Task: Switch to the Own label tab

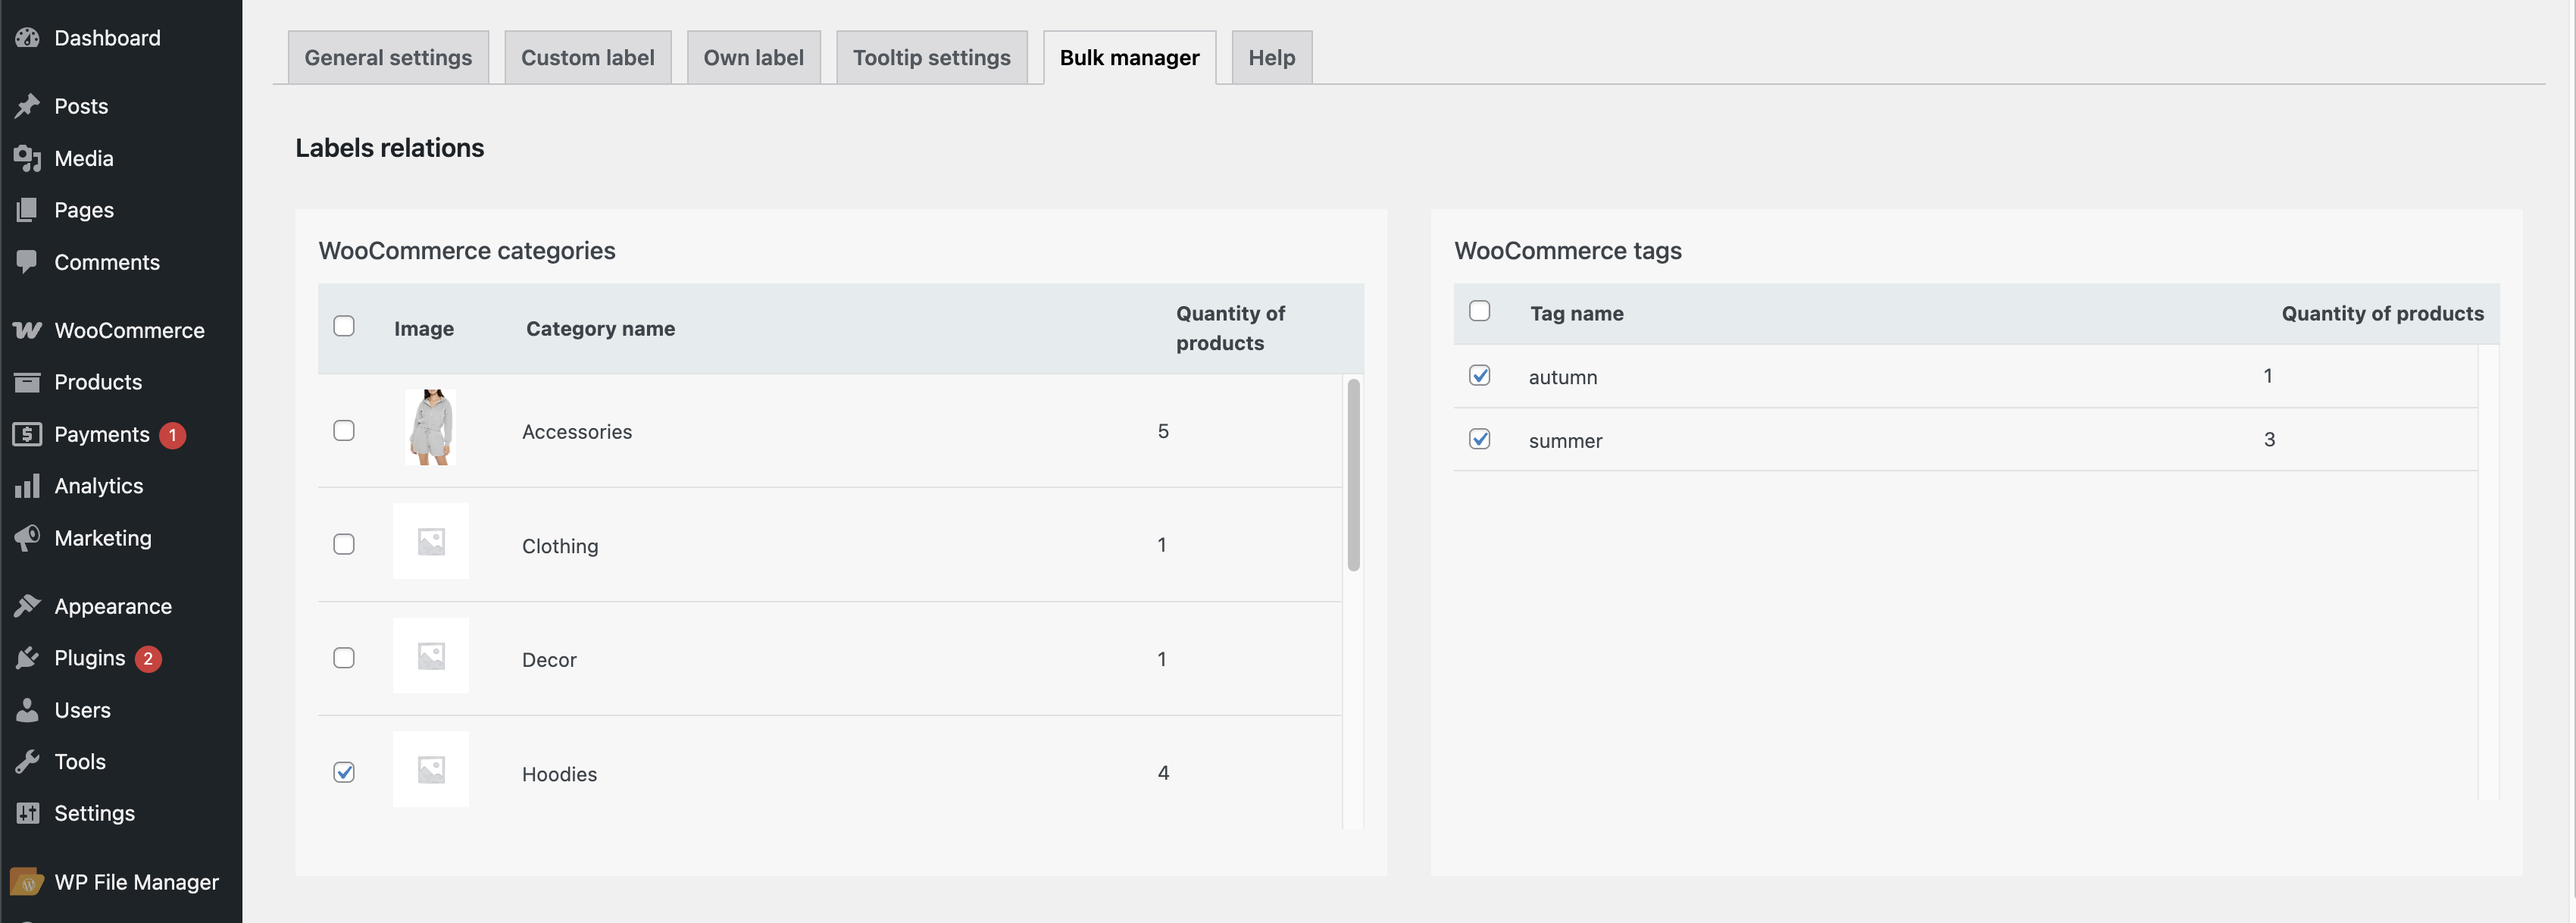Action: [x=754, y=58]
